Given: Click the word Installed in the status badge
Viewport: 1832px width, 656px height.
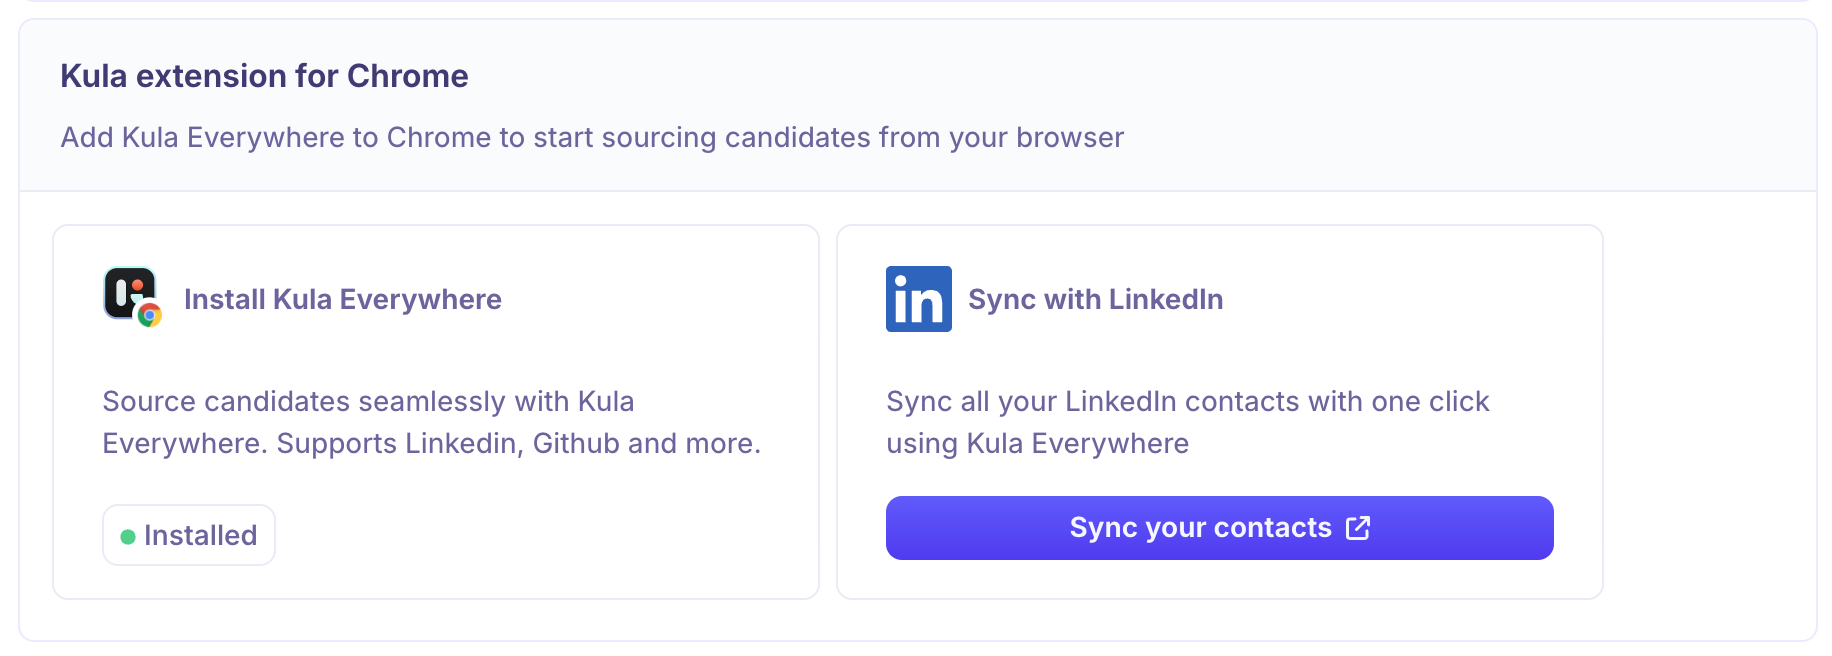Looking at the screenshot, I should pyautogui.click(x=200, y=535).
